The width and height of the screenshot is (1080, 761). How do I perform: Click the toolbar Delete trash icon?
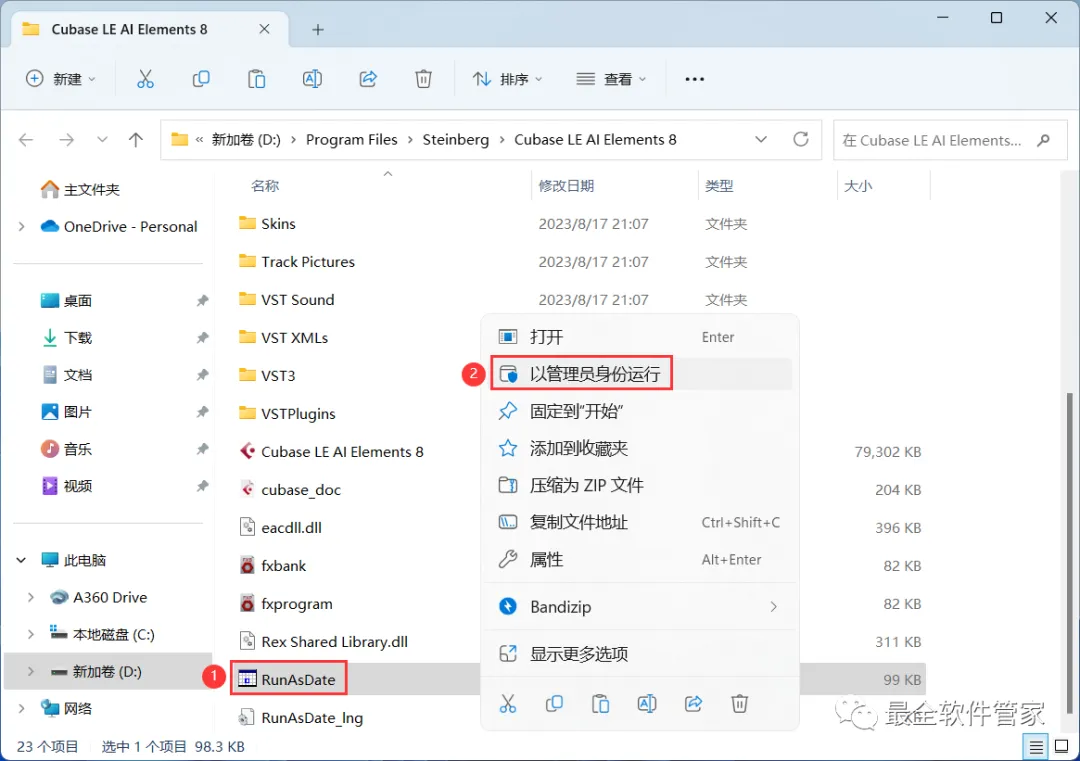(424, 79)
